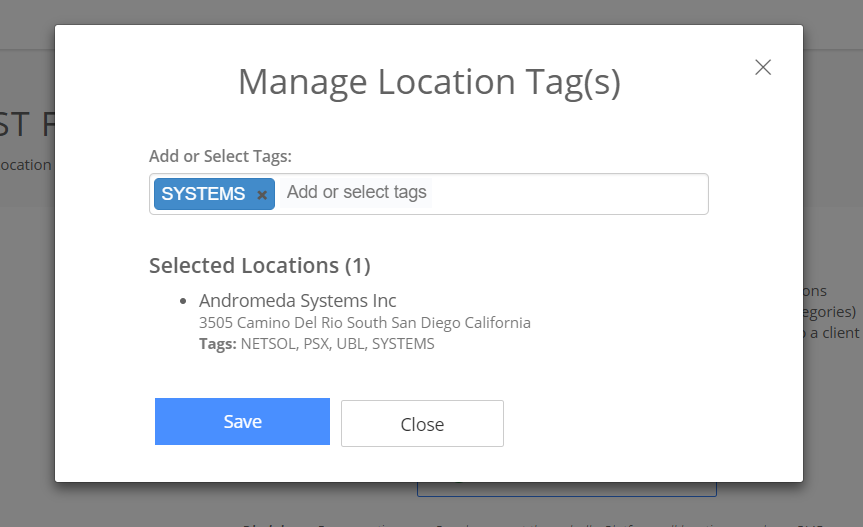This screenshot has height=527, width=863.
Task: Click the bullet point beside Andromeda Systems
Action: click(183, 301)
